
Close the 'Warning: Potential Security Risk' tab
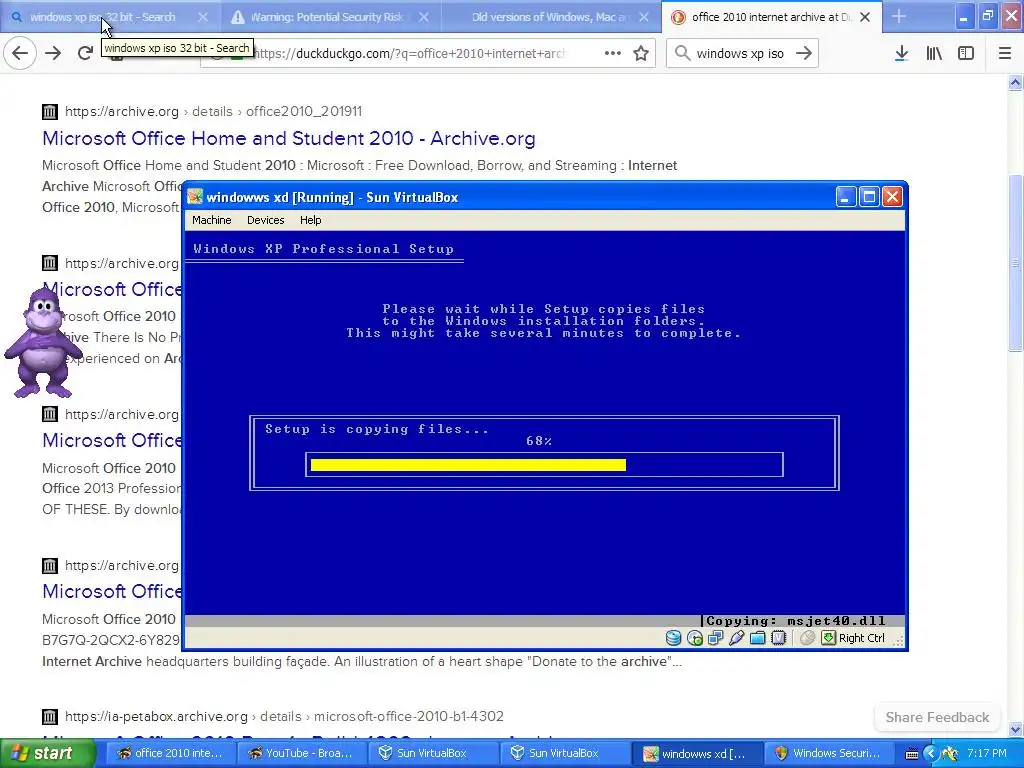click(423, 17)
